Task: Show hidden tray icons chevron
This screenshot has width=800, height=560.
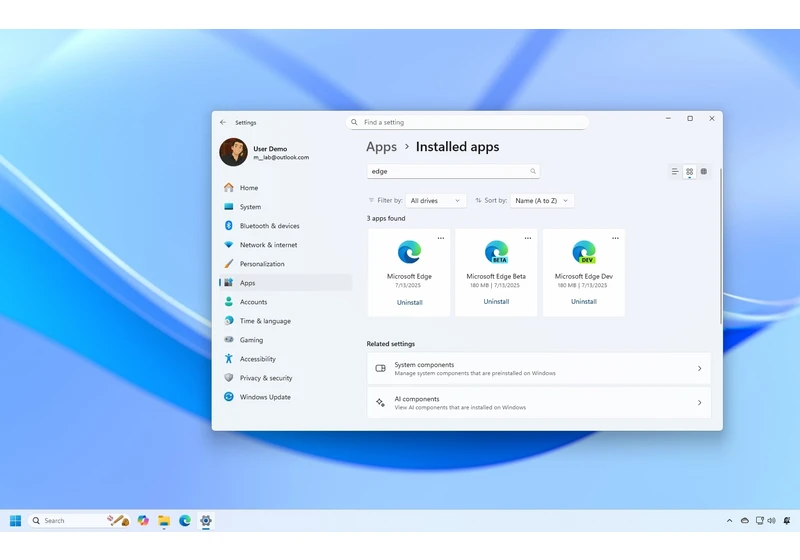Action: click(729, 520)
